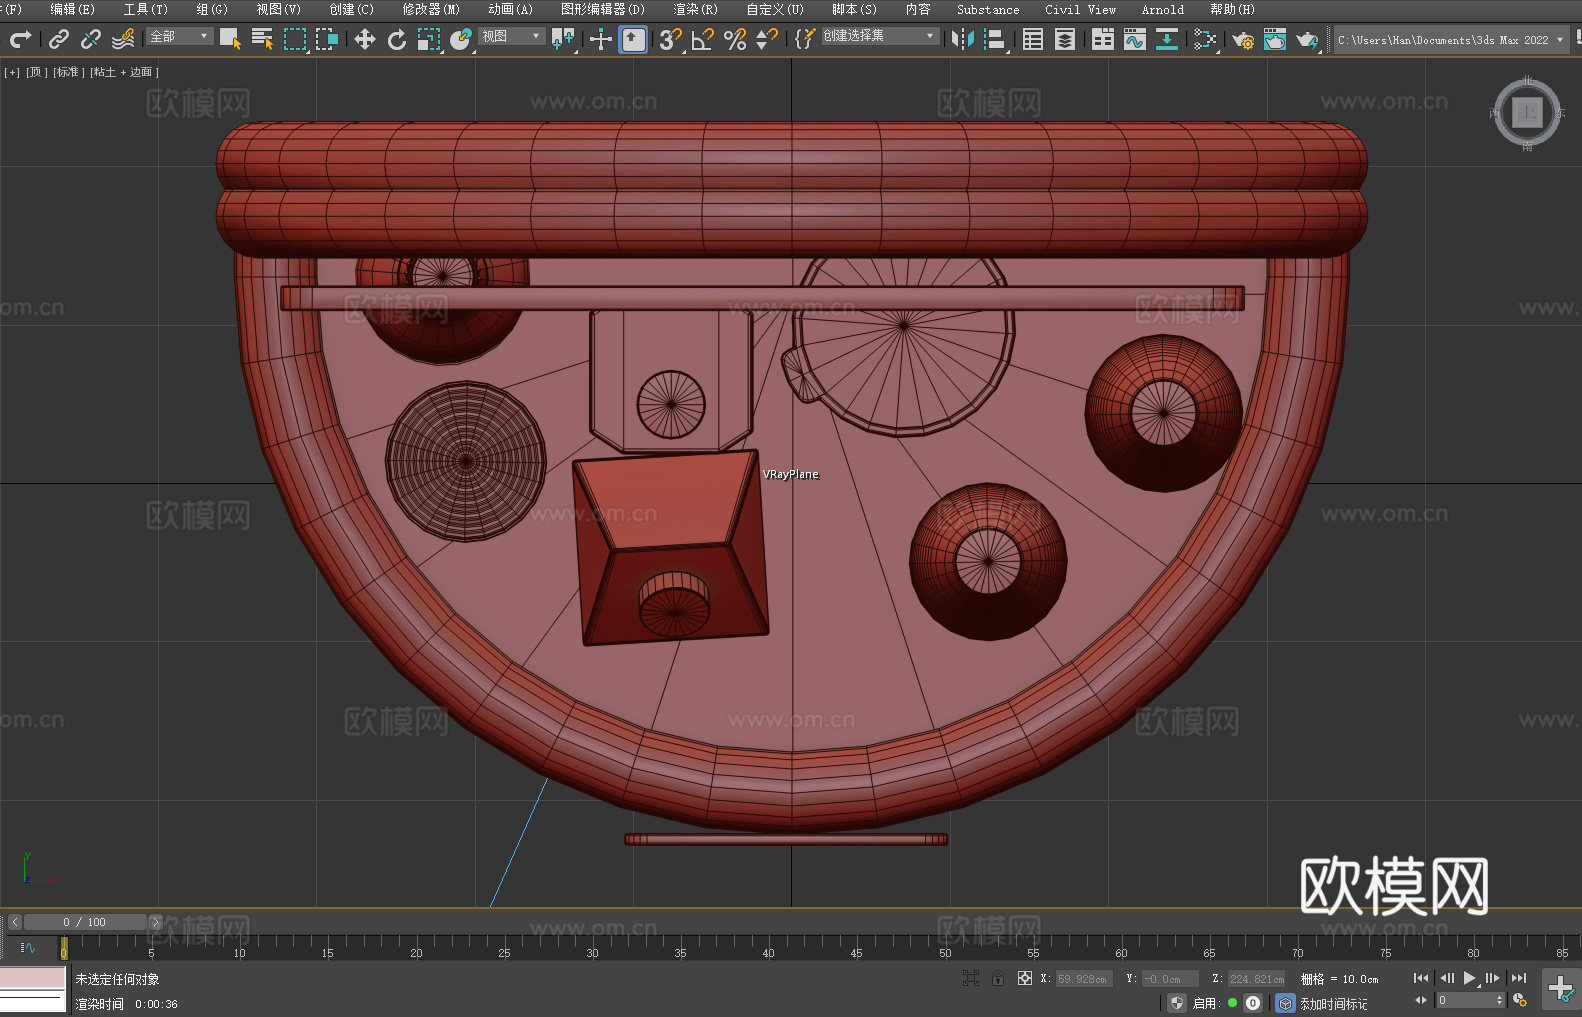Open the viewport [顶] view label menu

tap(37, 72)
